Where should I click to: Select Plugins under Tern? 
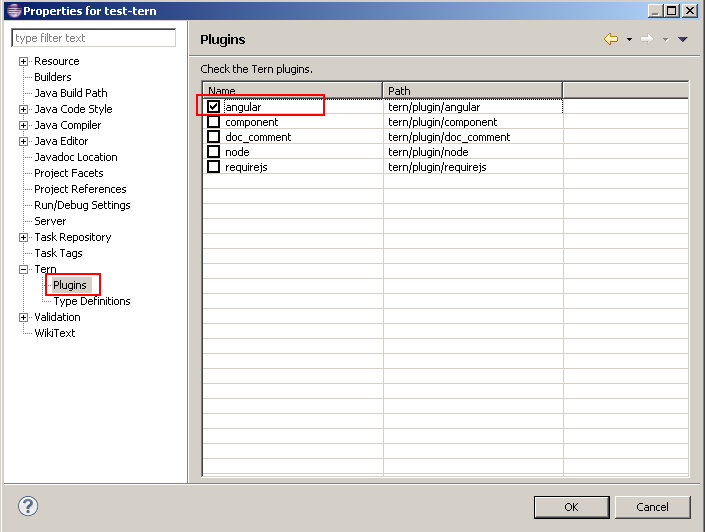pyautogui.click(x=70, y=285)
